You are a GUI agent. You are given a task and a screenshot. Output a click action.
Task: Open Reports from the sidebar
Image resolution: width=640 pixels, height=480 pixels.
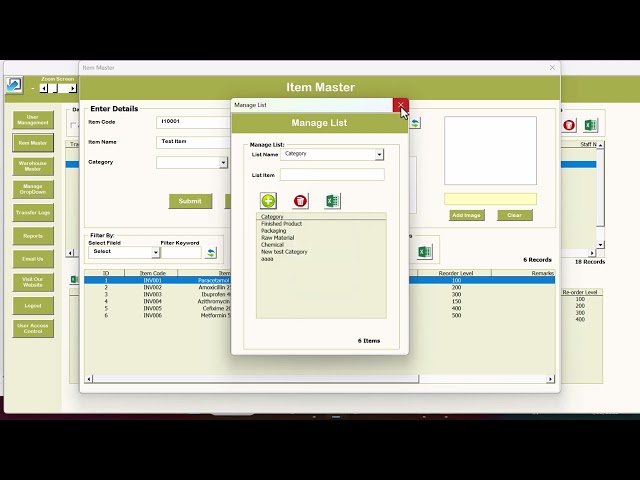[33, 236]
